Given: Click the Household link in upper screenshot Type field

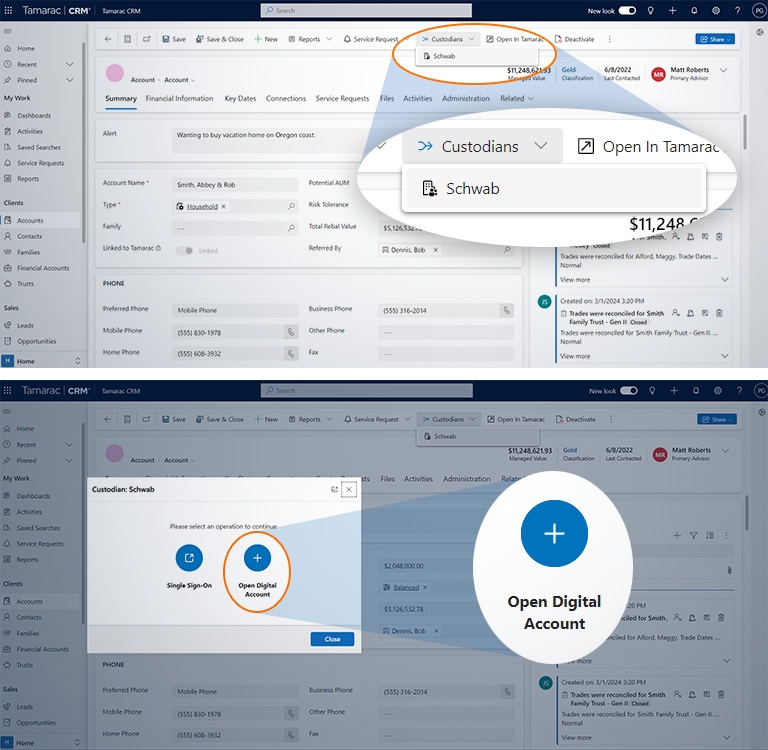Looking at the screenshot, I should point(202,207).
